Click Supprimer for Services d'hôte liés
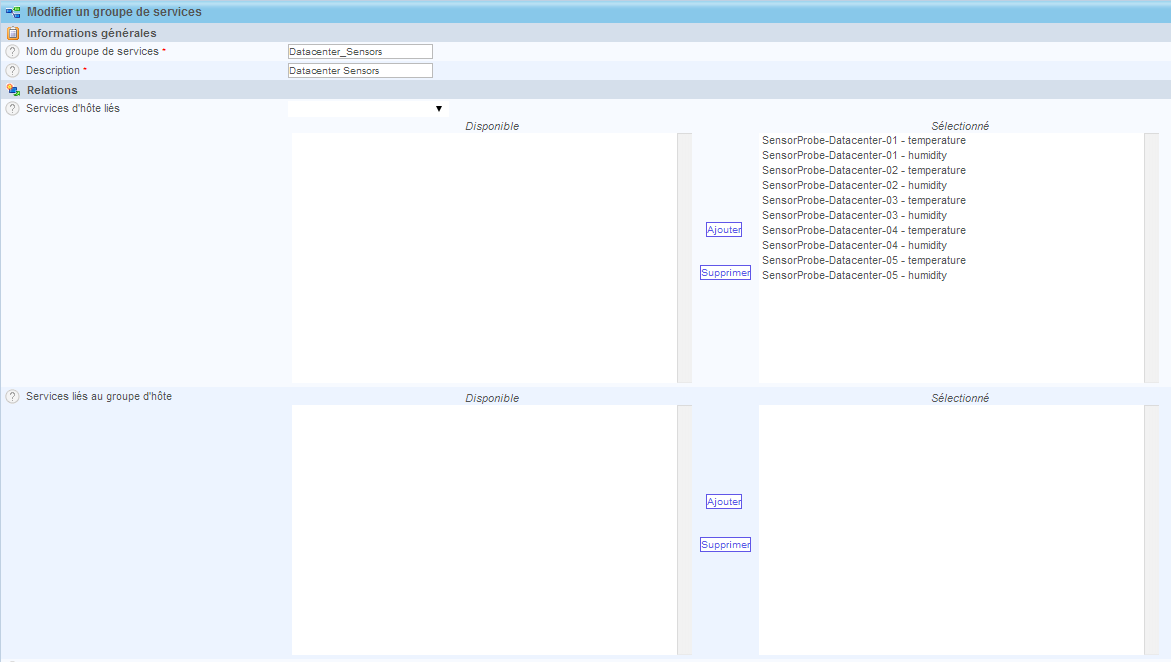1171x662 pixels. (725, 273)
